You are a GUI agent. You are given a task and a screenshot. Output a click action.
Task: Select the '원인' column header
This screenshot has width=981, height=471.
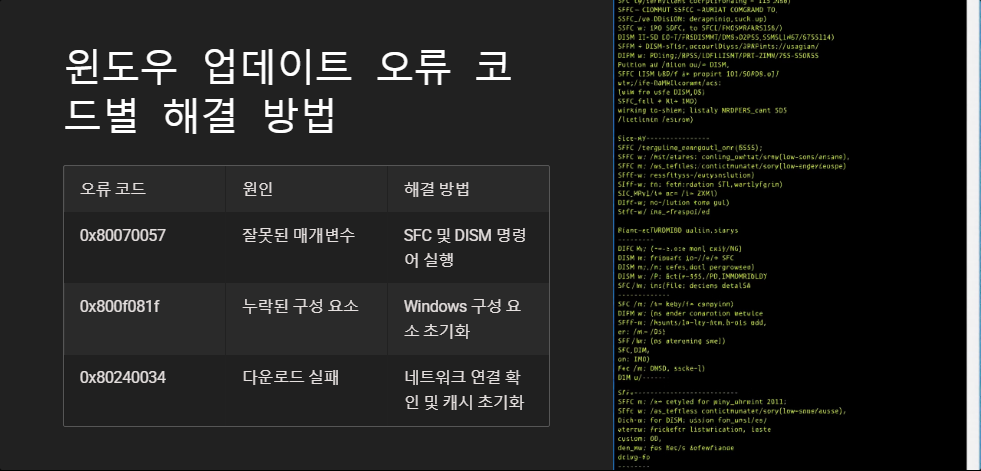click(x=307, y=190)
